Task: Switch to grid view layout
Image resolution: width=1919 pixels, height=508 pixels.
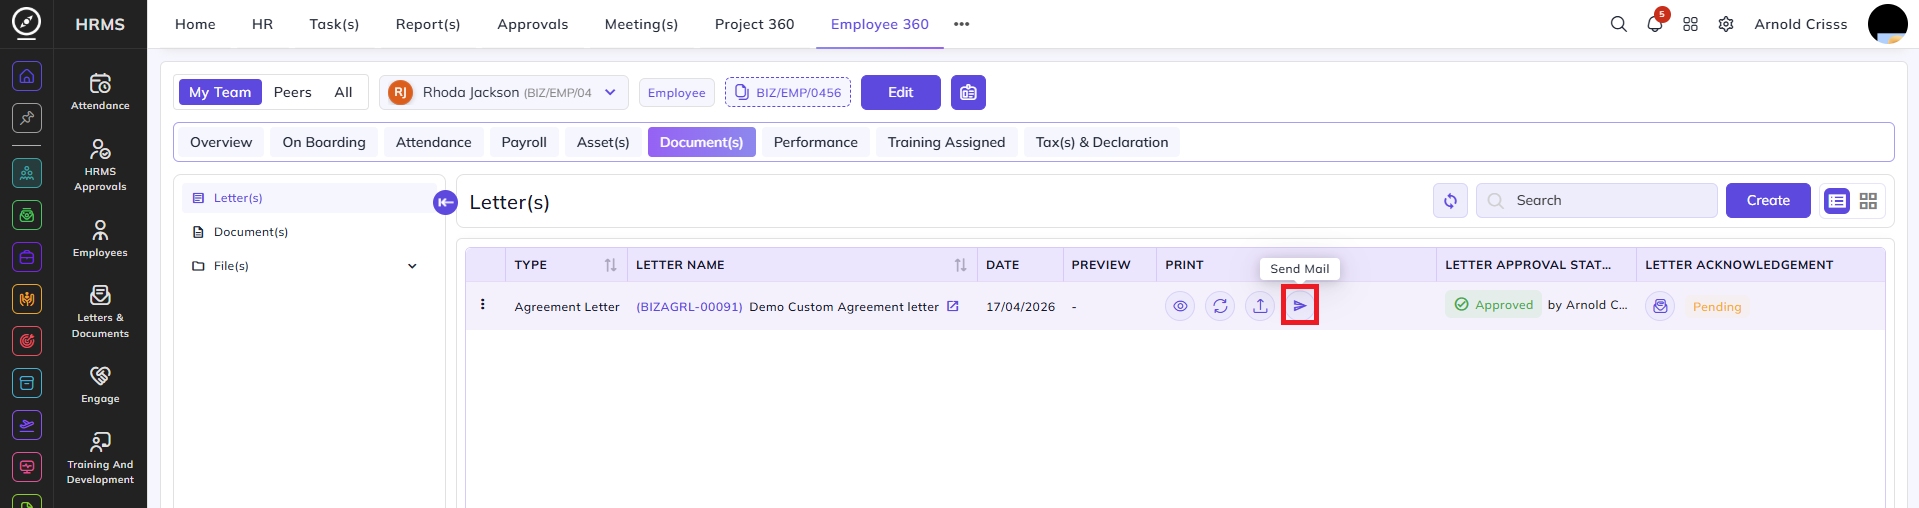Action: pyautogui.click(x=1868, y=201)
